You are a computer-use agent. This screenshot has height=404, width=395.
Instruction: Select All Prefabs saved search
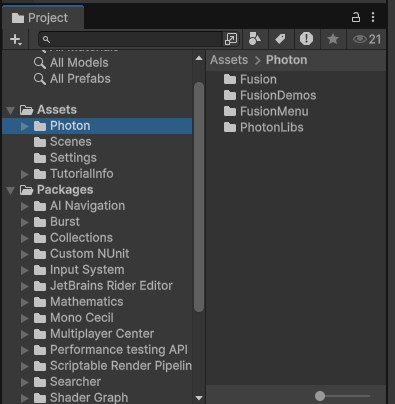coord(80,79)
